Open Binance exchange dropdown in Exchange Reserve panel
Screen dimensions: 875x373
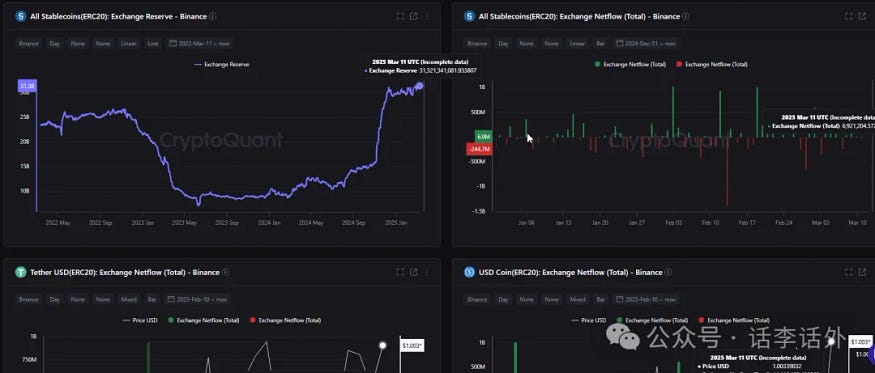pos(28,44)
